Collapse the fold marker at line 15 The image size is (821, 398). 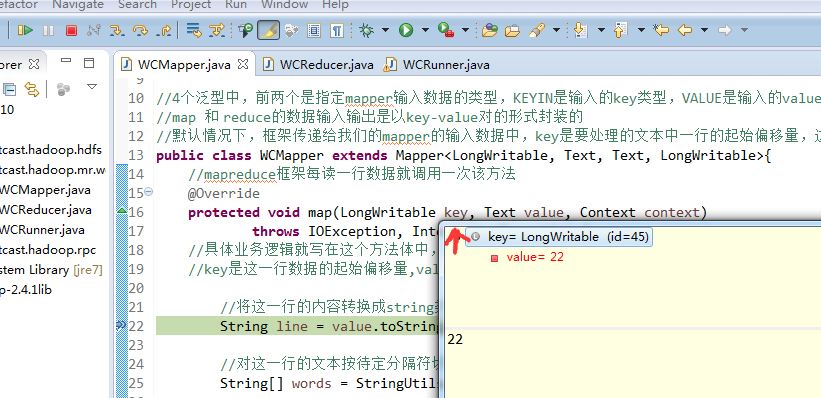[148, 192]
